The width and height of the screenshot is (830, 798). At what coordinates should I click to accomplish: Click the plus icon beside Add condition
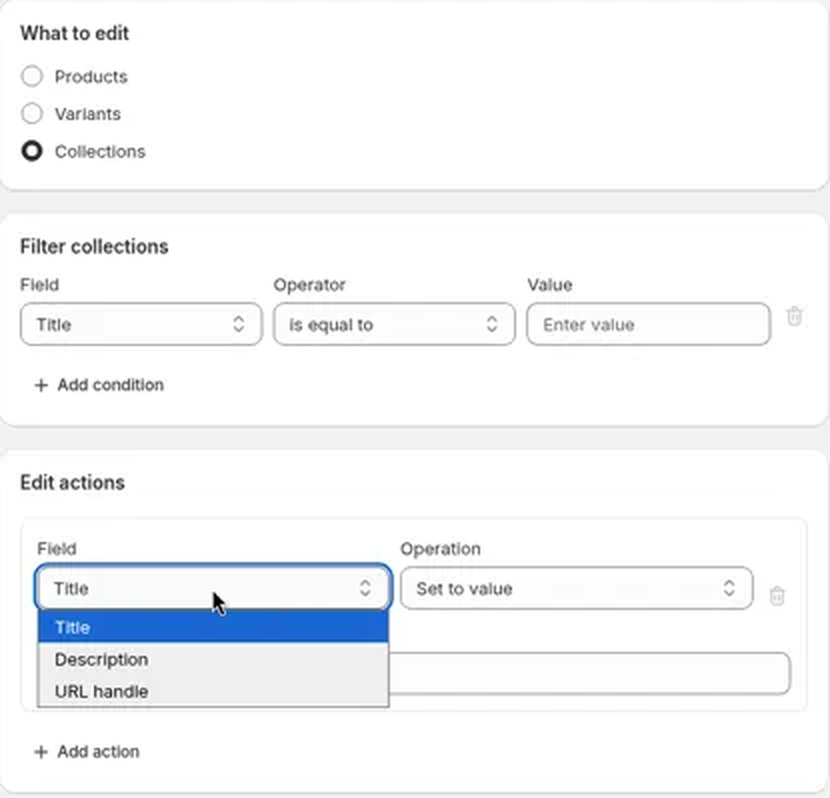(x=41, y=385)
